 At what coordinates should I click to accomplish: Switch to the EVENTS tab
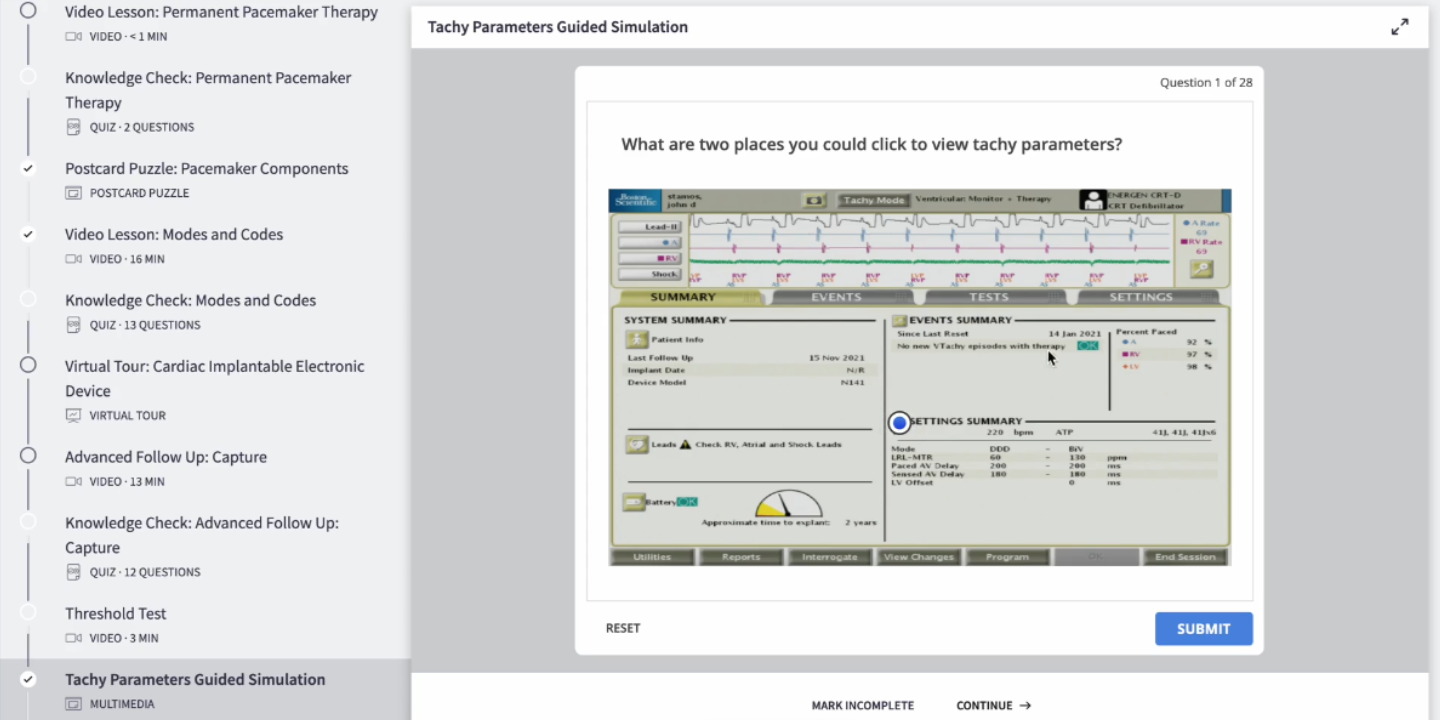[x=836, y=297]
